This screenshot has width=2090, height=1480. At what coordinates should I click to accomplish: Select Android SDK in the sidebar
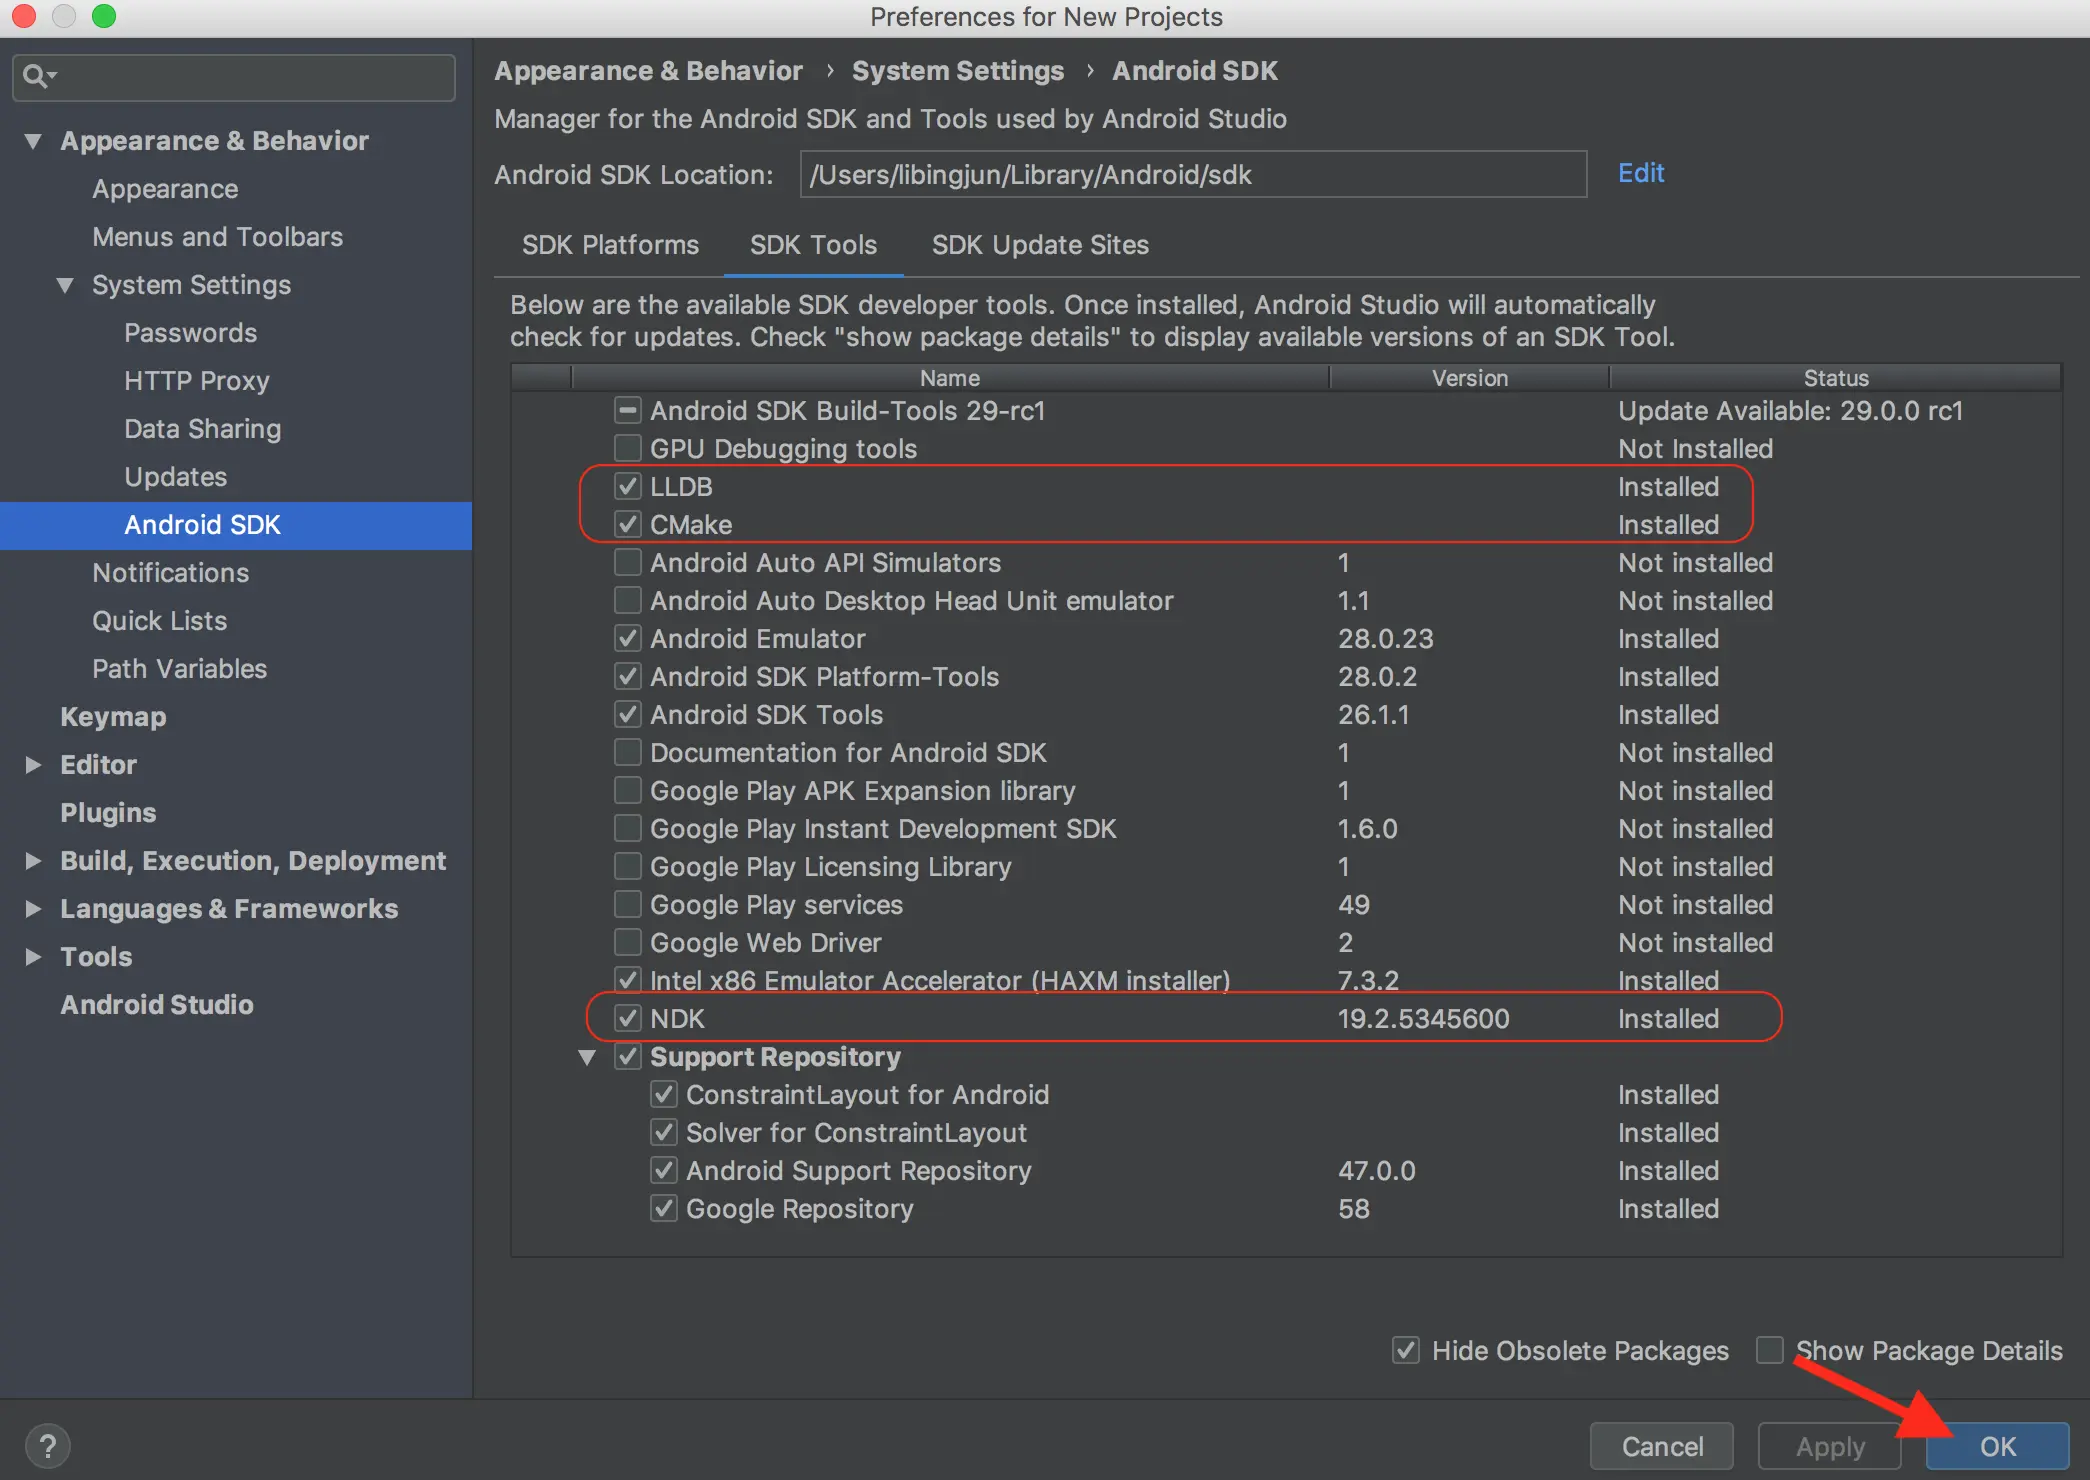tap(236, 525)
